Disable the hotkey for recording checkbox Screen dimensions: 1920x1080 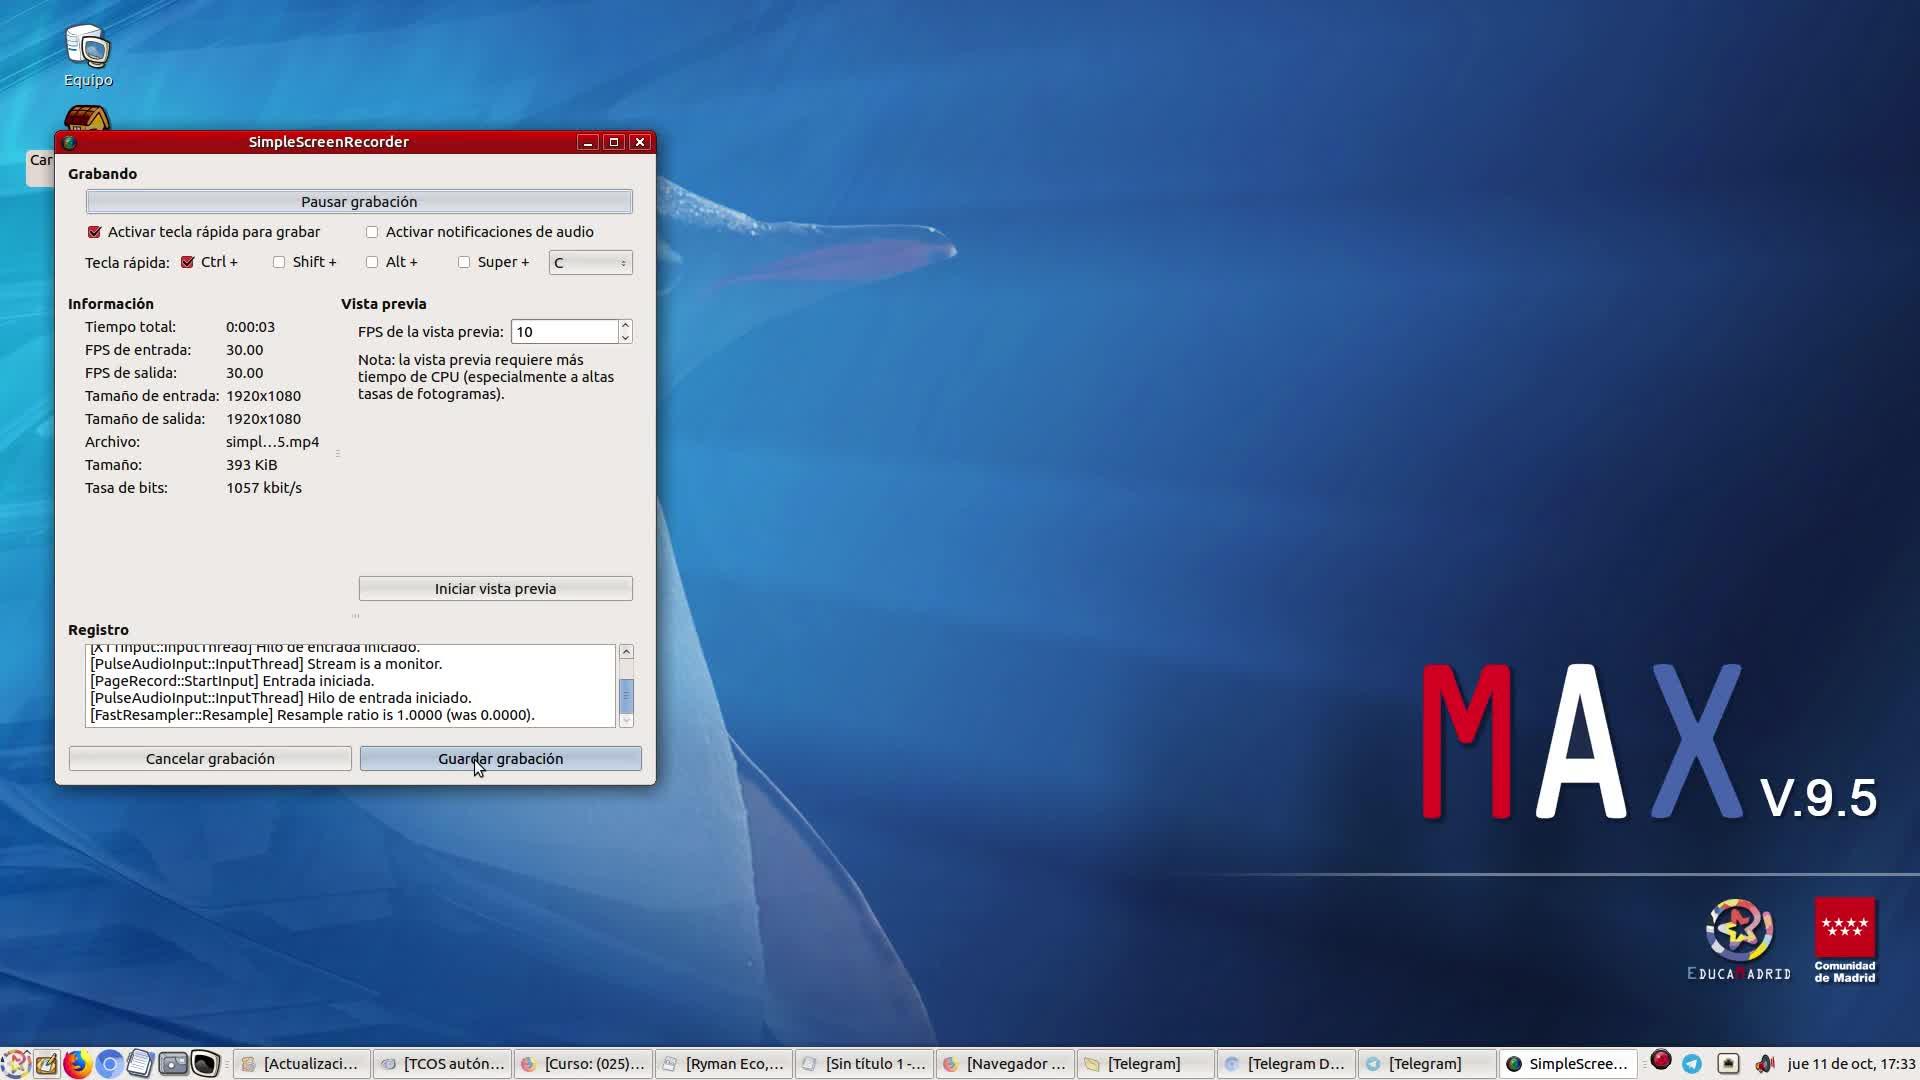click(95, 232)
